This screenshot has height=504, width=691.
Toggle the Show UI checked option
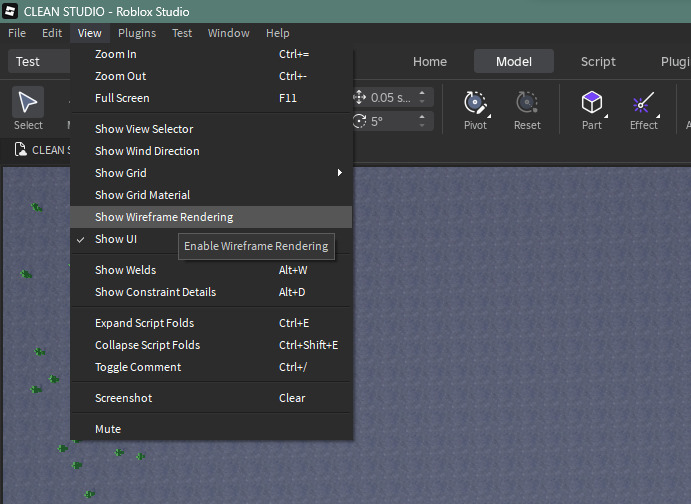(x=116, y=239)
